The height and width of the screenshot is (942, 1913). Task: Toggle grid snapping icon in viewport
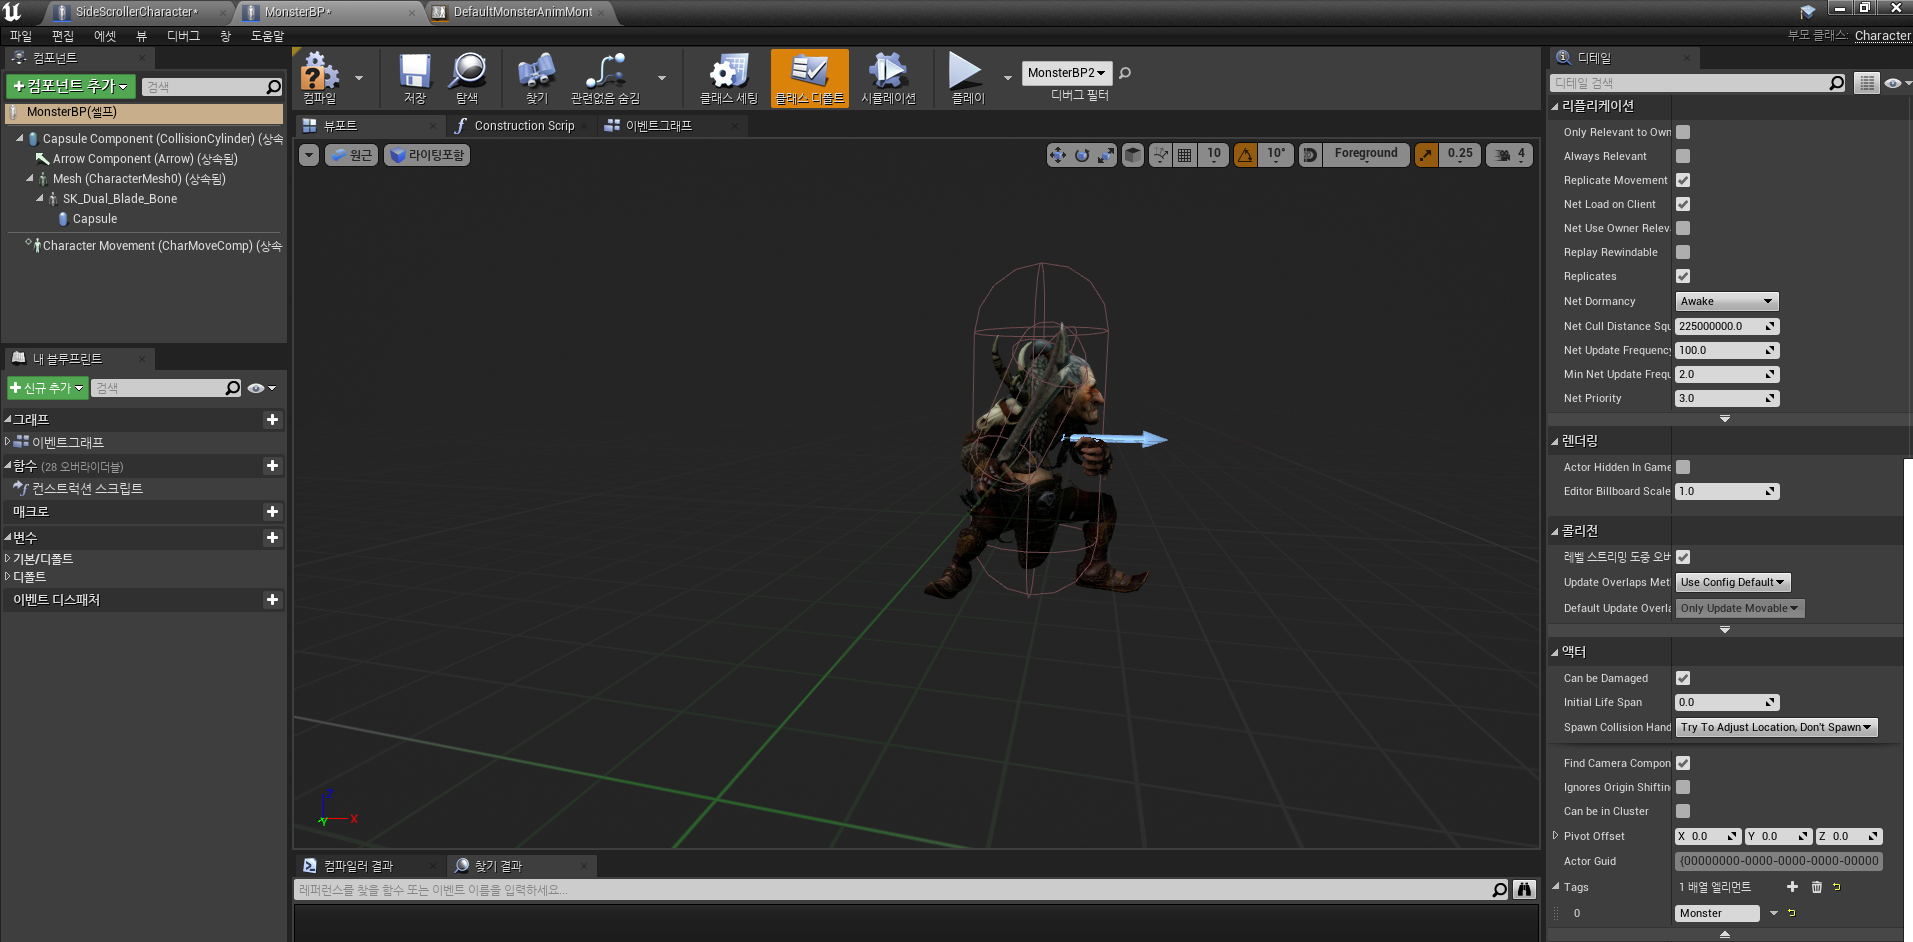click(x=1185, y=155)
